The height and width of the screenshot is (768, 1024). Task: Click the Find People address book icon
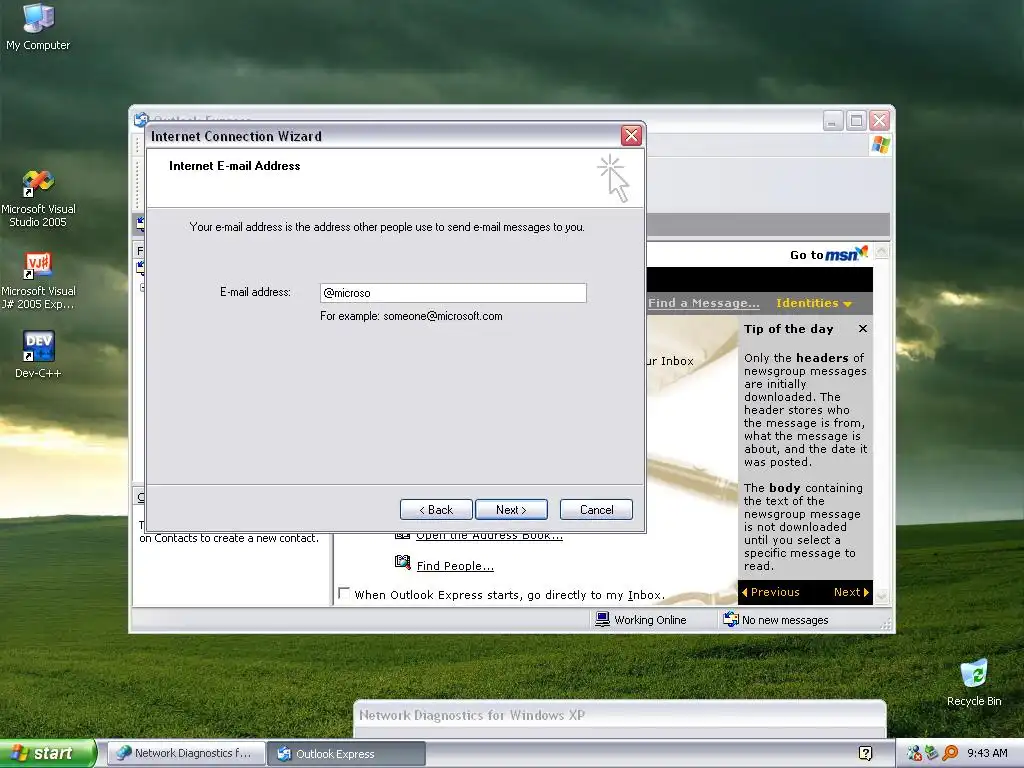click(402, 562)
